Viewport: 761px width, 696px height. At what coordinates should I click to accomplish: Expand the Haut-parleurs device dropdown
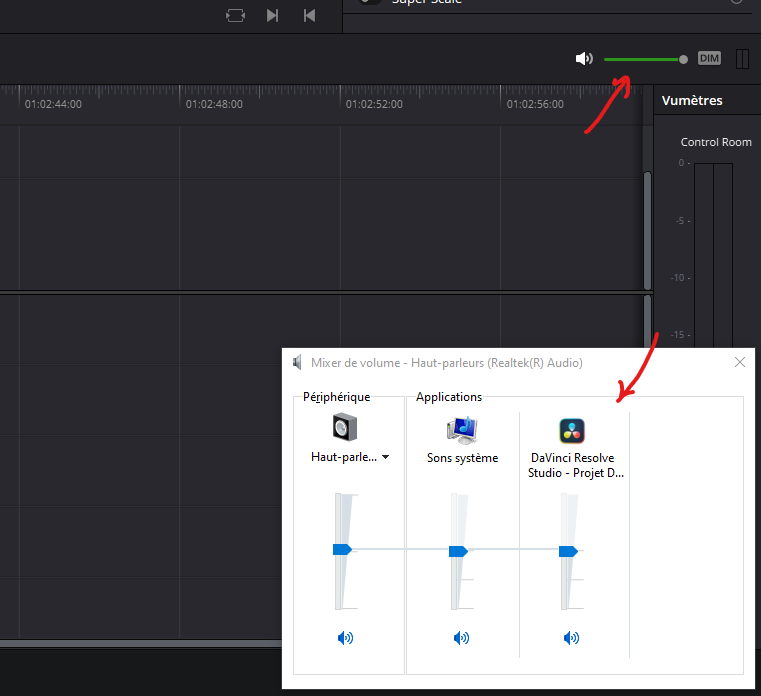[386, 457]
